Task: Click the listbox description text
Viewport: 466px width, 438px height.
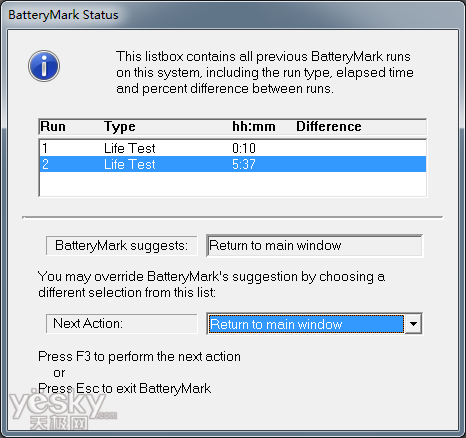Action: point(265,73)
